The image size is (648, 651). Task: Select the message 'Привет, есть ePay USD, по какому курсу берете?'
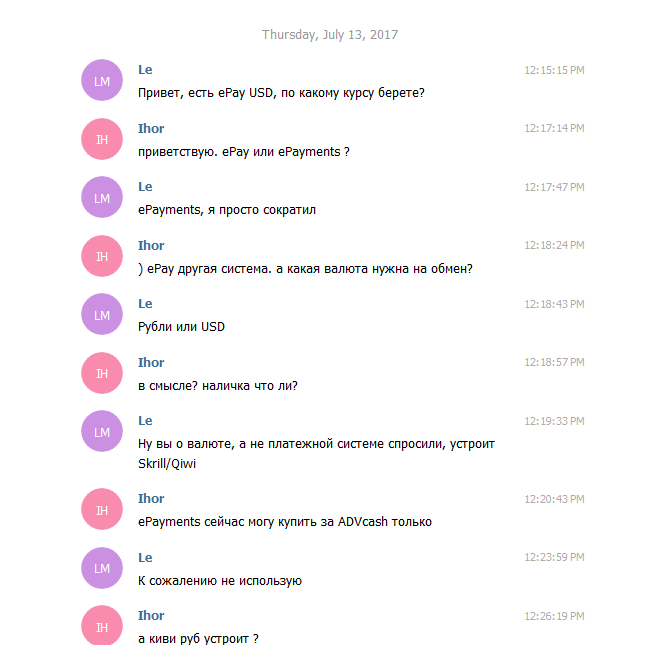pos(281,93)
